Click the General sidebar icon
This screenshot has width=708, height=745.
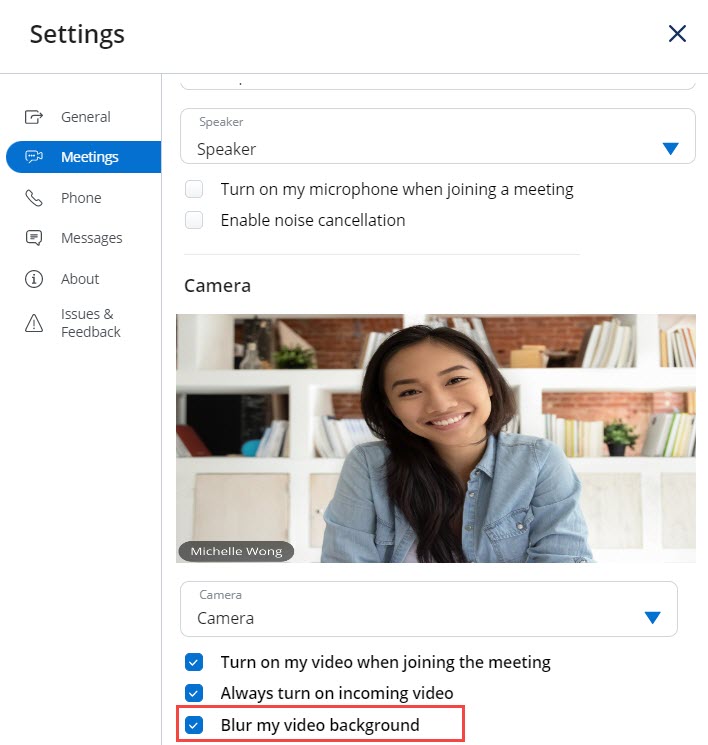pyautogui.click(x=34, y=117)
